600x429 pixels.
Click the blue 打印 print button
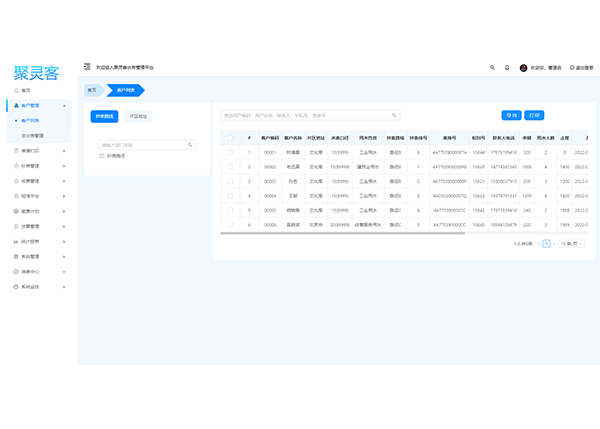pos(534,115)
